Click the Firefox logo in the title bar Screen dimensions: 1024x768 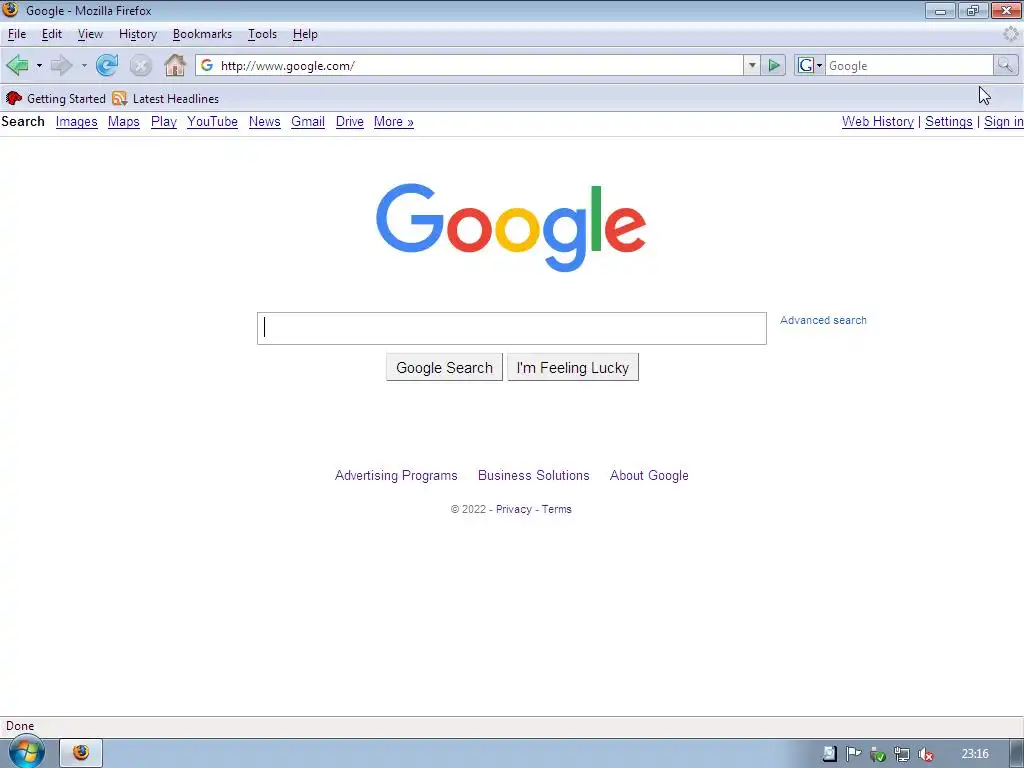click(x=10, y=10)
